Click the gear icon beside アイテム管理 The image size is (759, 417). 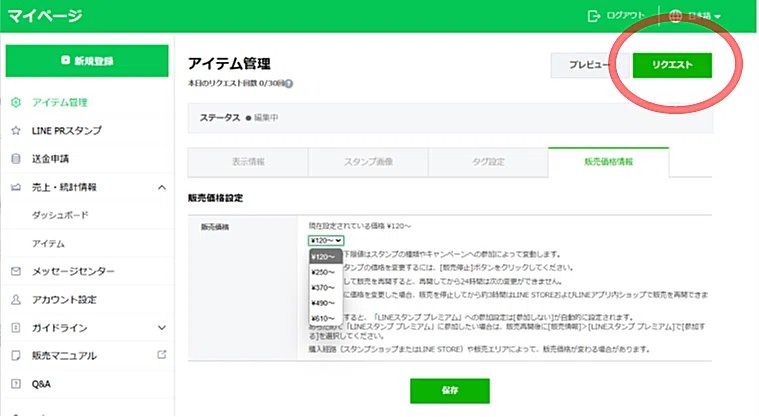pos(16,102)
